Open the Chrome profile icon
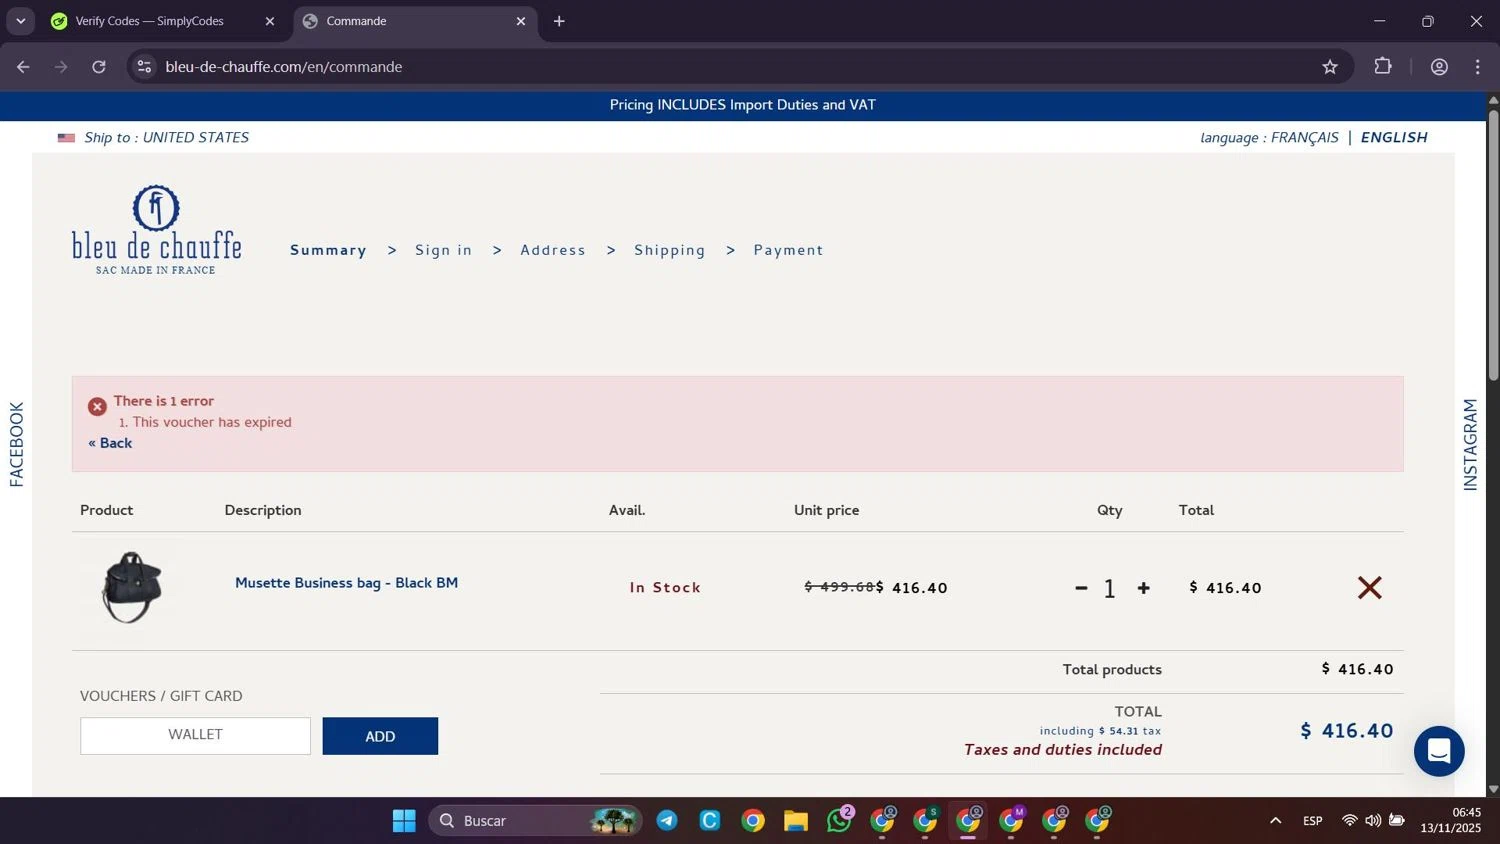The height and width of the screenshot is (844, 1500). pyautogui.click(x=1439, y=67)
